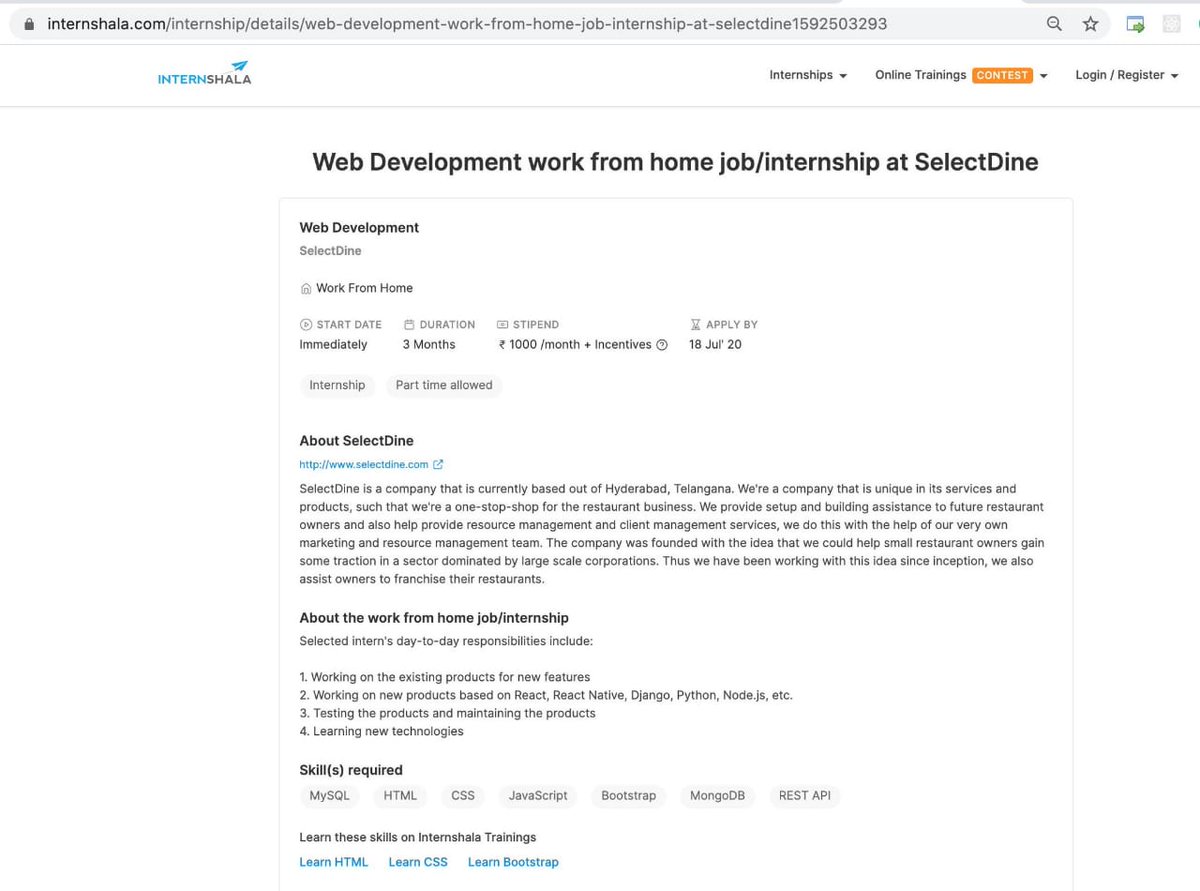The width and height of the screenshot is (1200, 891).
Task: Click the SelectDine company name under Web Development
Action: 330,251
